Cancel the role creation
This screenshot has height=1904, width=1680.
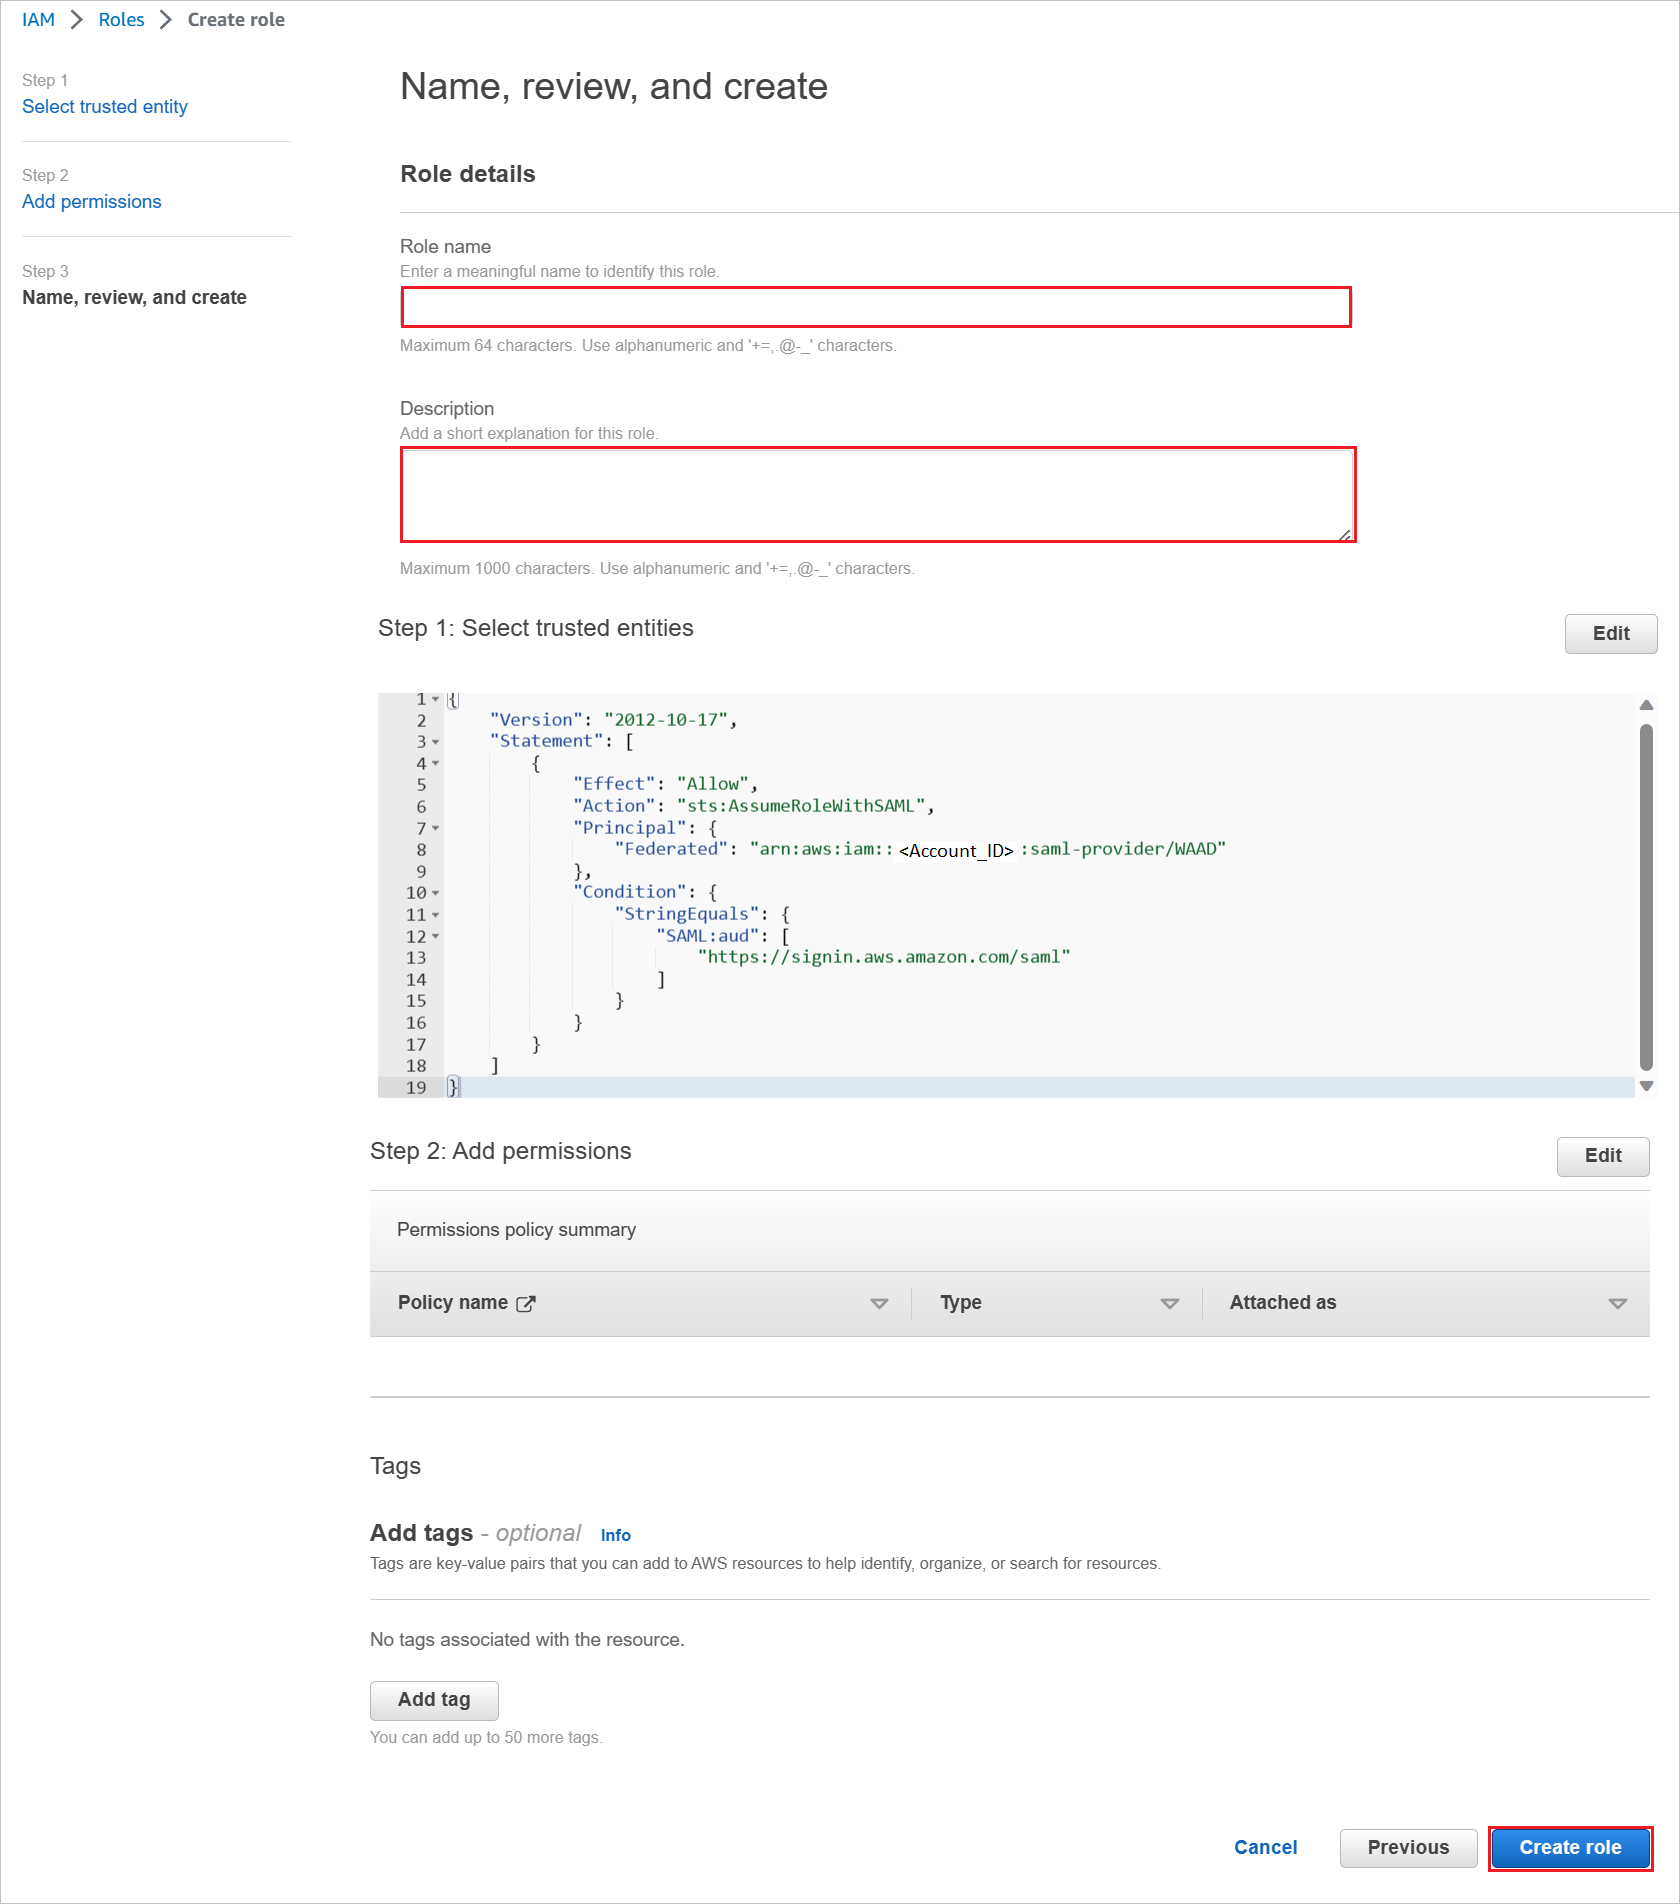(x=1265, y=1848)
